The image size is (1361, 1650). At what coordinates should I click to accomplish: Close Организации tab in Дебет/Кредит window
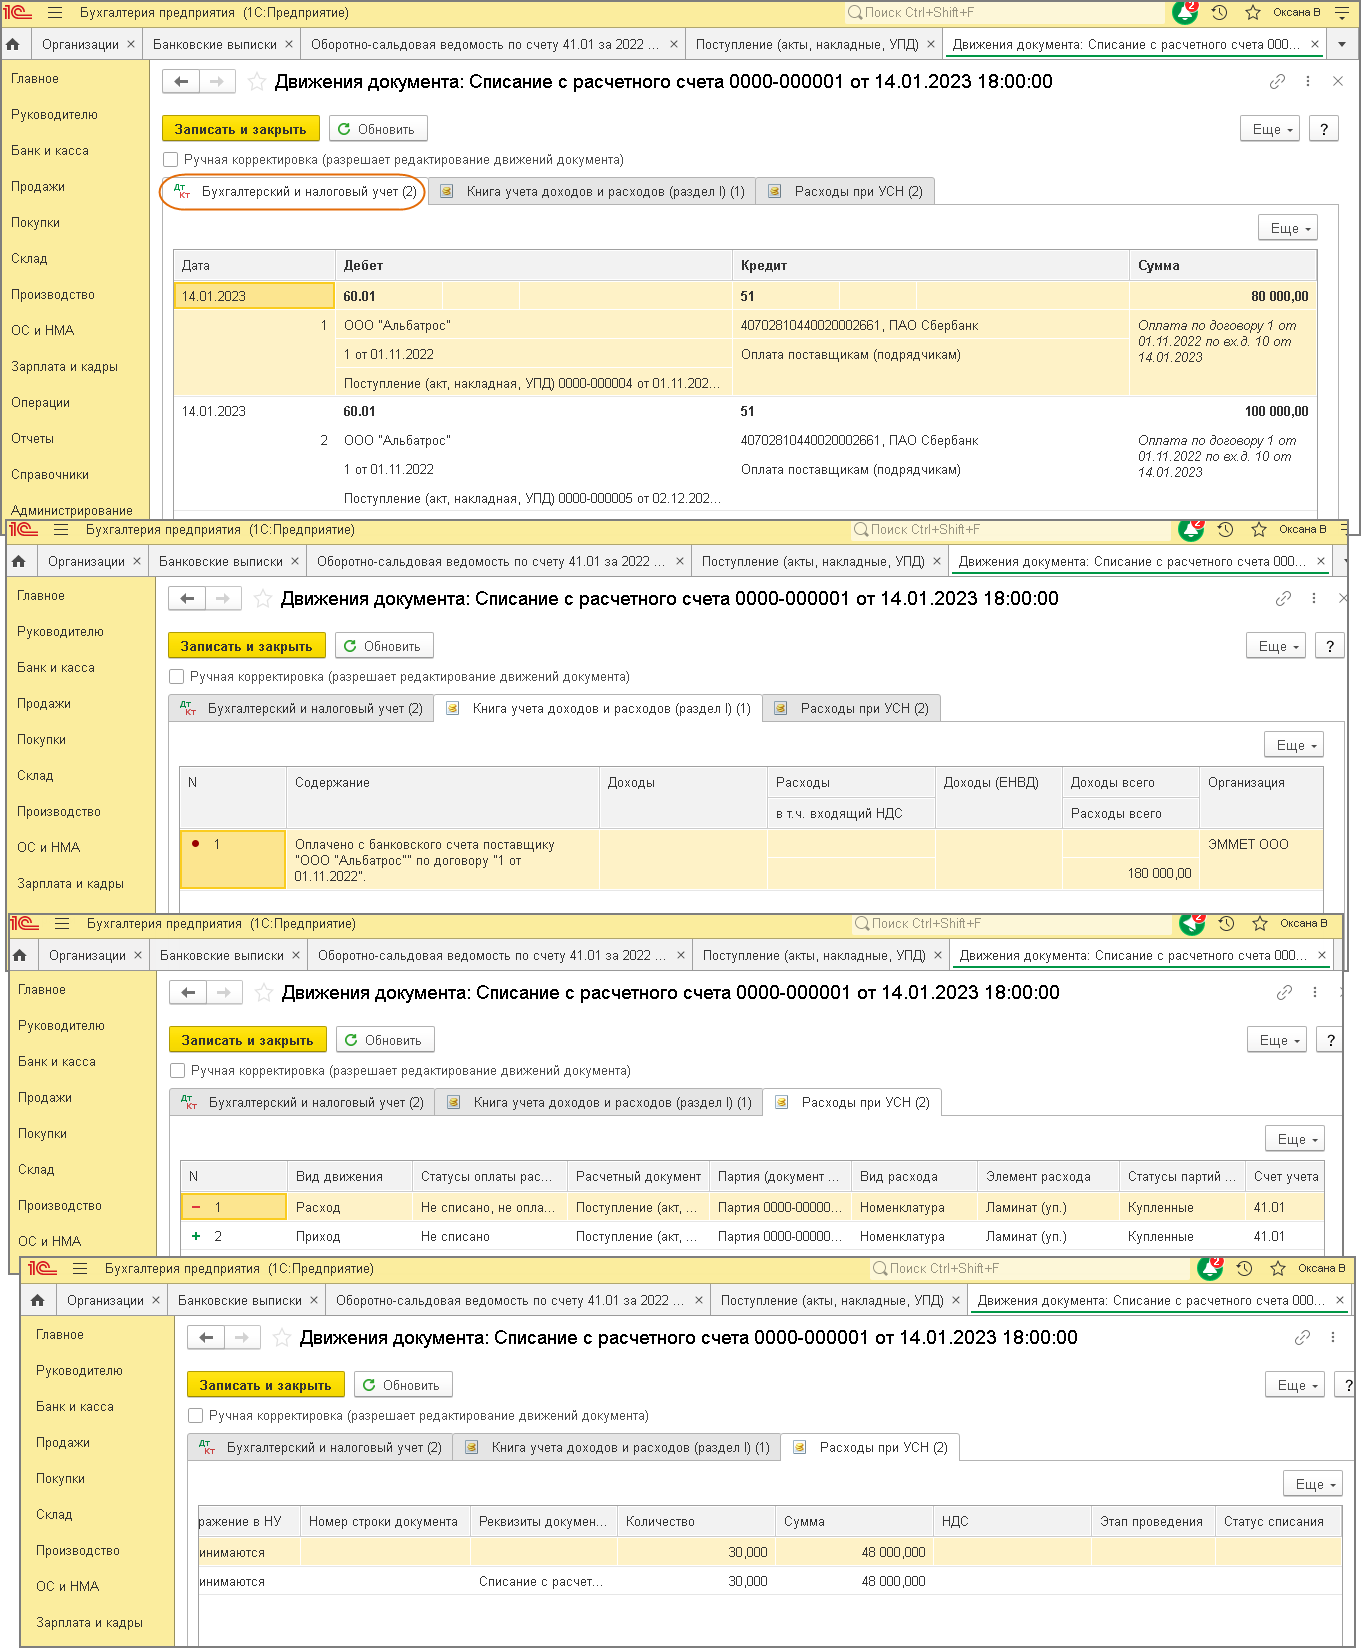tap(131, 44)
